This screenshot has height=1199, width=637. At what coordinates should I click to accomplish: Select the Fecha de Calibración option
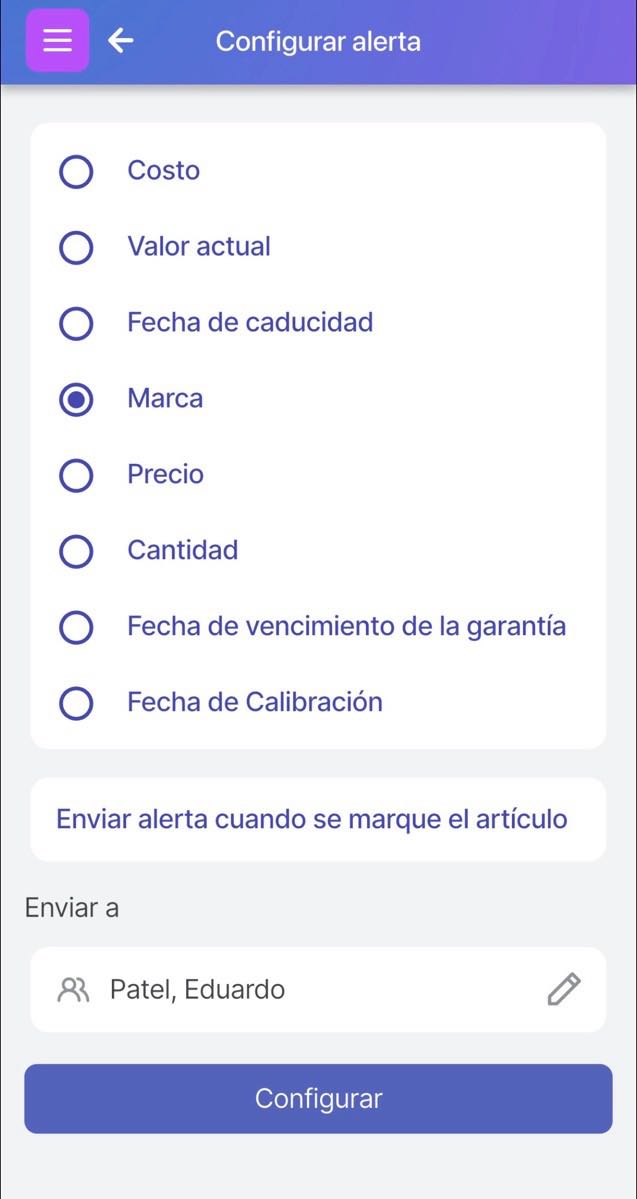coord(75,703)
